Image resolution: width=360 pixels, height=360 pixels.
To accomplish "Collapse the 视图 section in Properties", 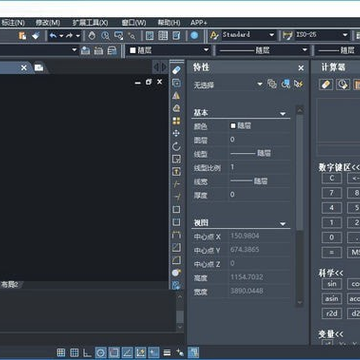I will click(283, 224).
